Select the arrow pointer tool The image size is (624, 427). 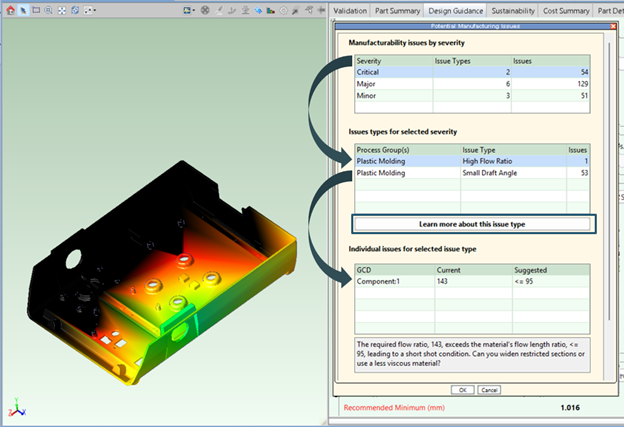point(23,10)
